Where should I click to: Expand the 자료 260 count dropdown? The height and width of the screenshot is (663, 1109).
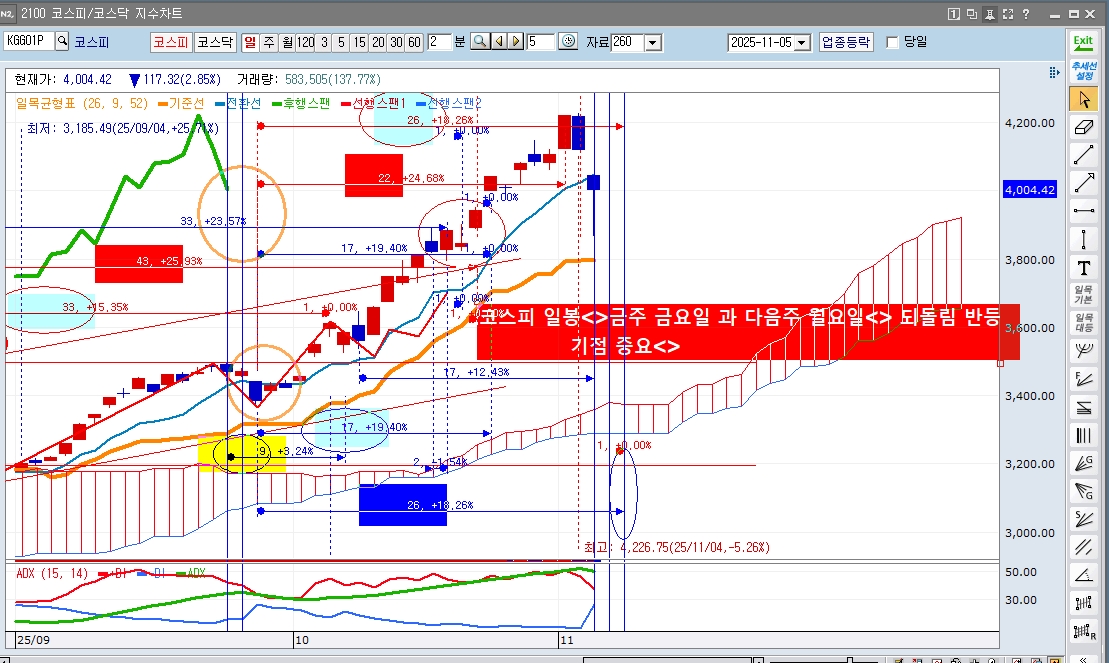click(x=653, y=42)
